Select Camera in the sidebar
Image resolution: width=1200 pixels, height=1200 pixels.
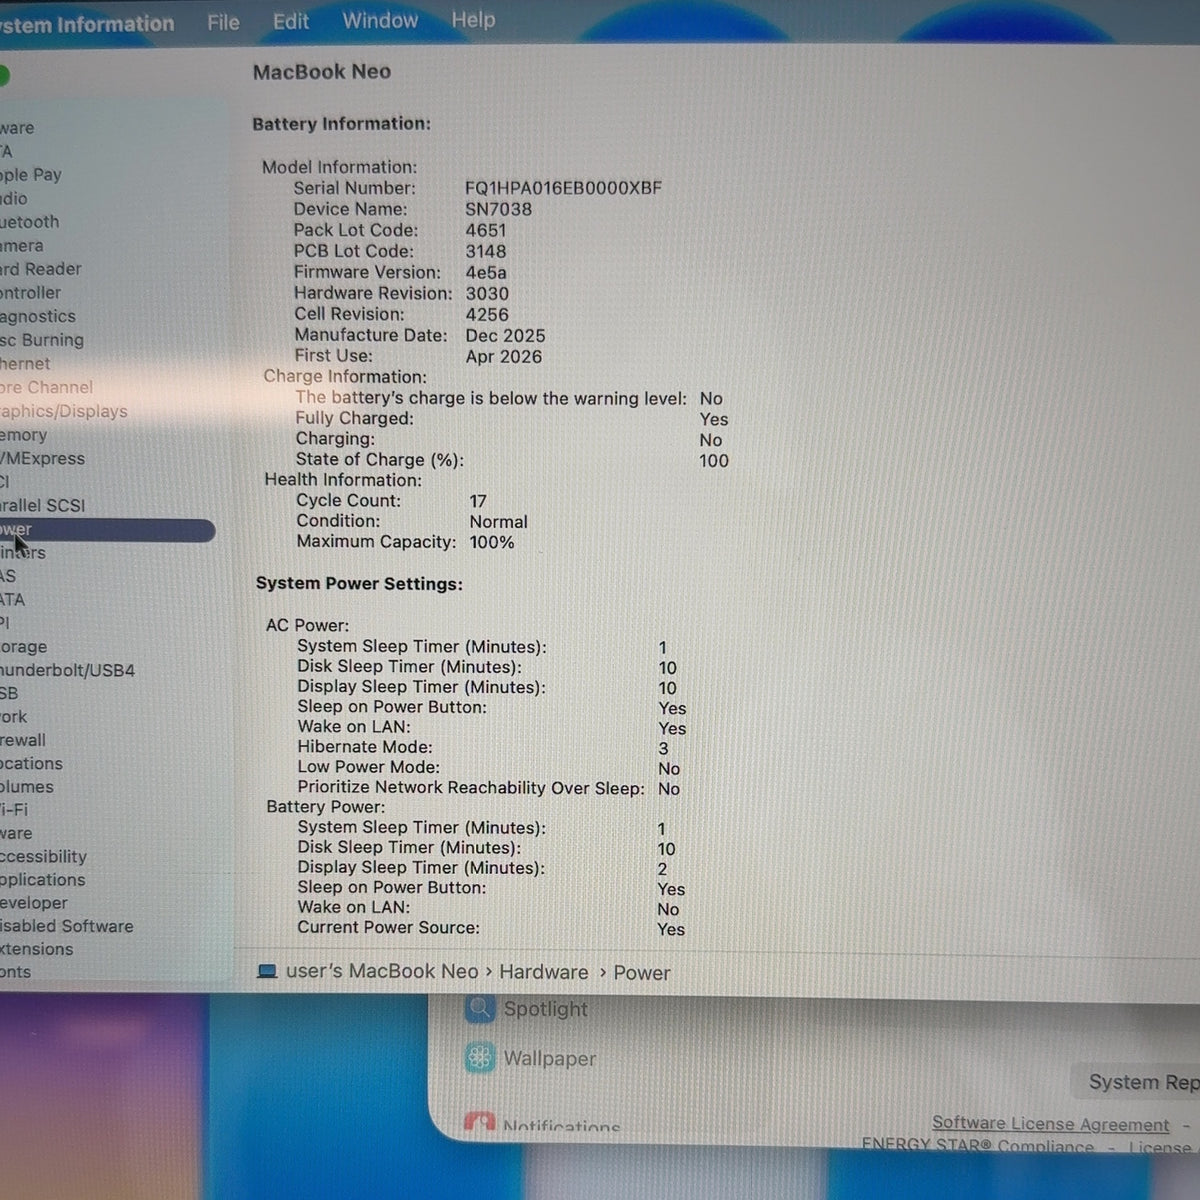click(x=22, y=246)
